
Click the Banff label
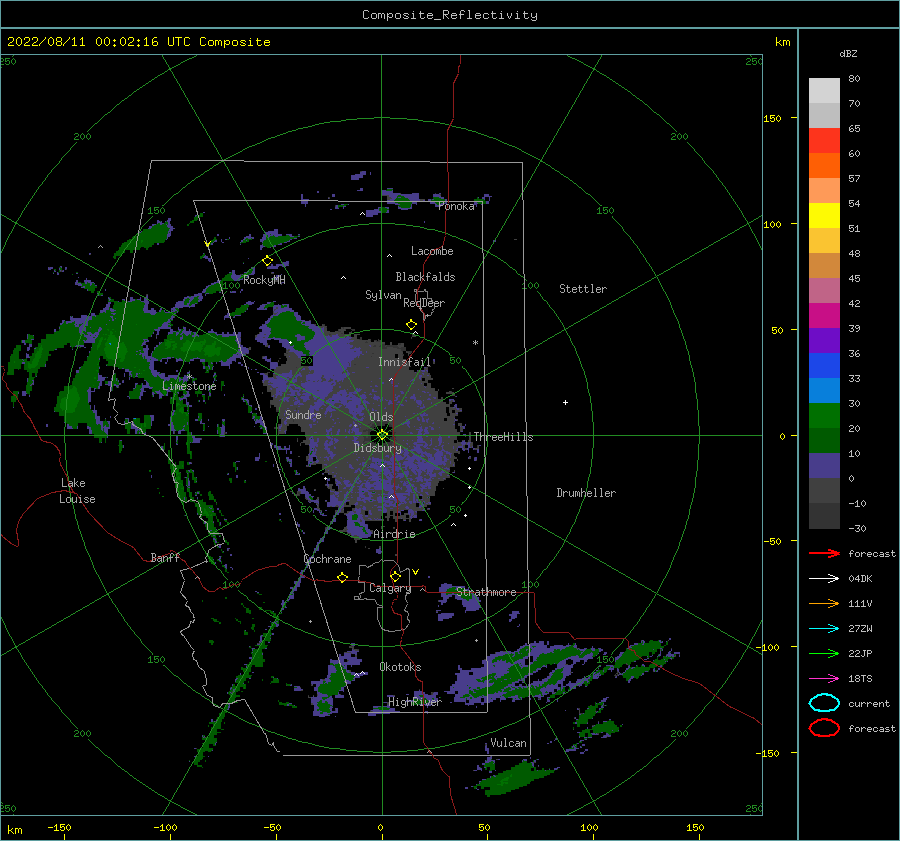[x=165, y=557]
